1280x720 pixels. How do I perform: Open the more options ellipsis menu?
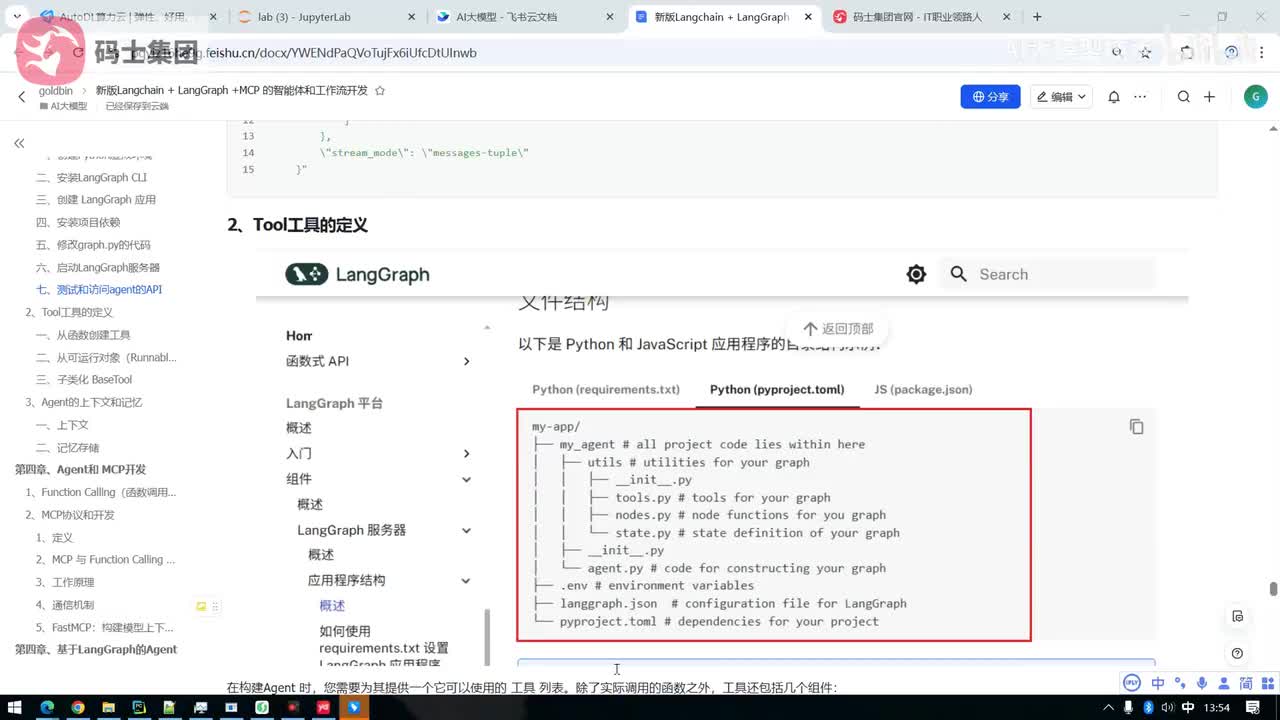(x=1141, y=97)
